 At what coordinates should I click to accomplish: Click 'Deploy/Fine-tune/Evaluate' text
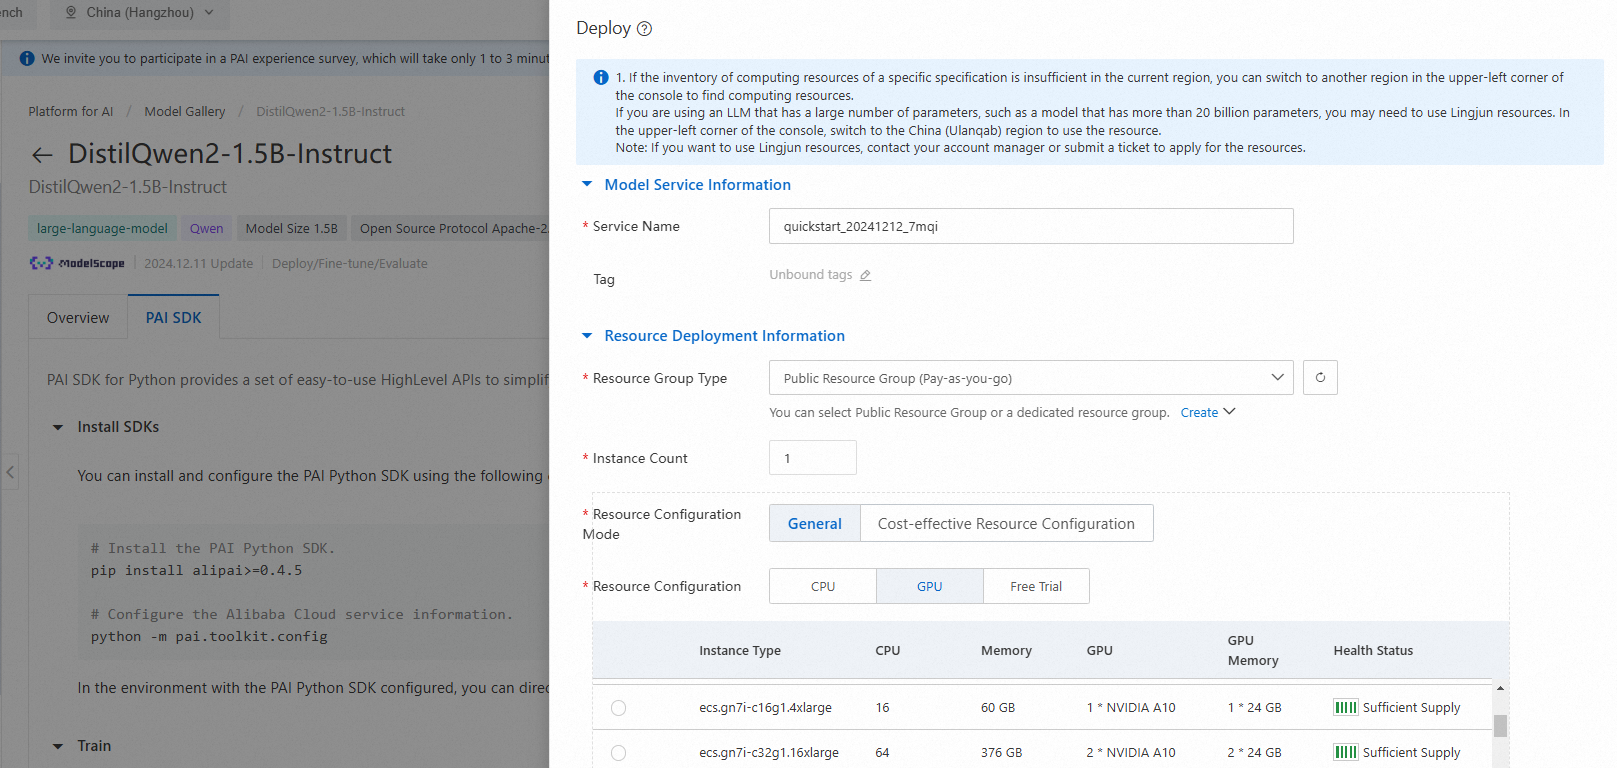[350, 264]
